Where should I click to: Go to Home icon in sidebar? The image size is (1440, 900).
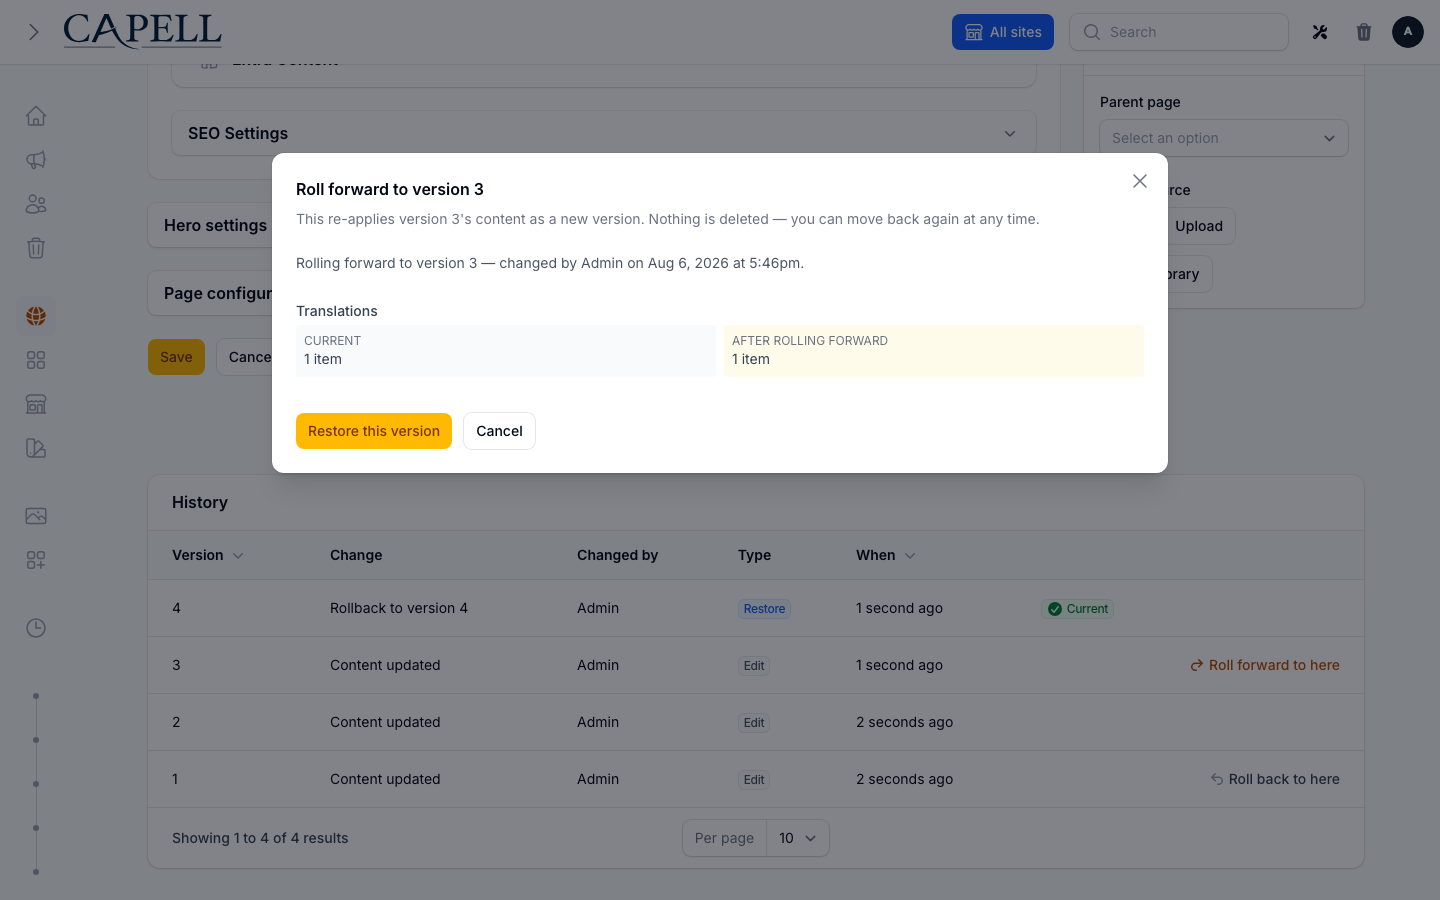pyautogui.click(x=36, y=116)
